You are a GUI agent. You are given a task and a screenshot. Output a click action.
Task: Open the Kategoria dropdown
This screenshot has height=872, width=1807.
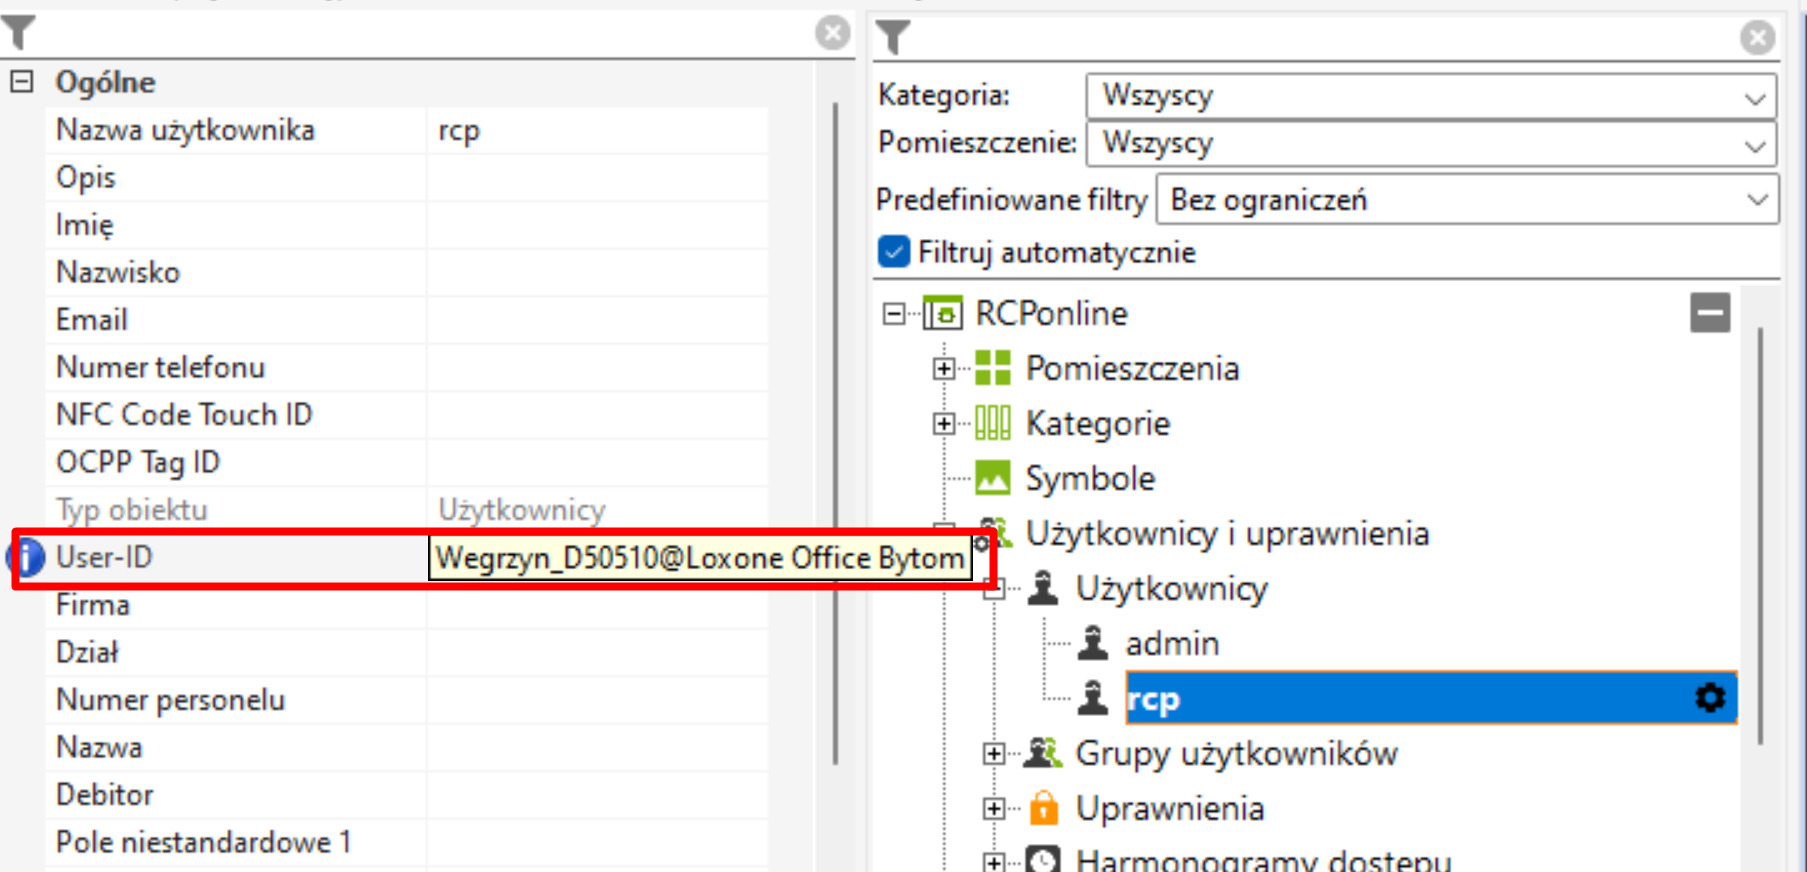[1430, 96]
